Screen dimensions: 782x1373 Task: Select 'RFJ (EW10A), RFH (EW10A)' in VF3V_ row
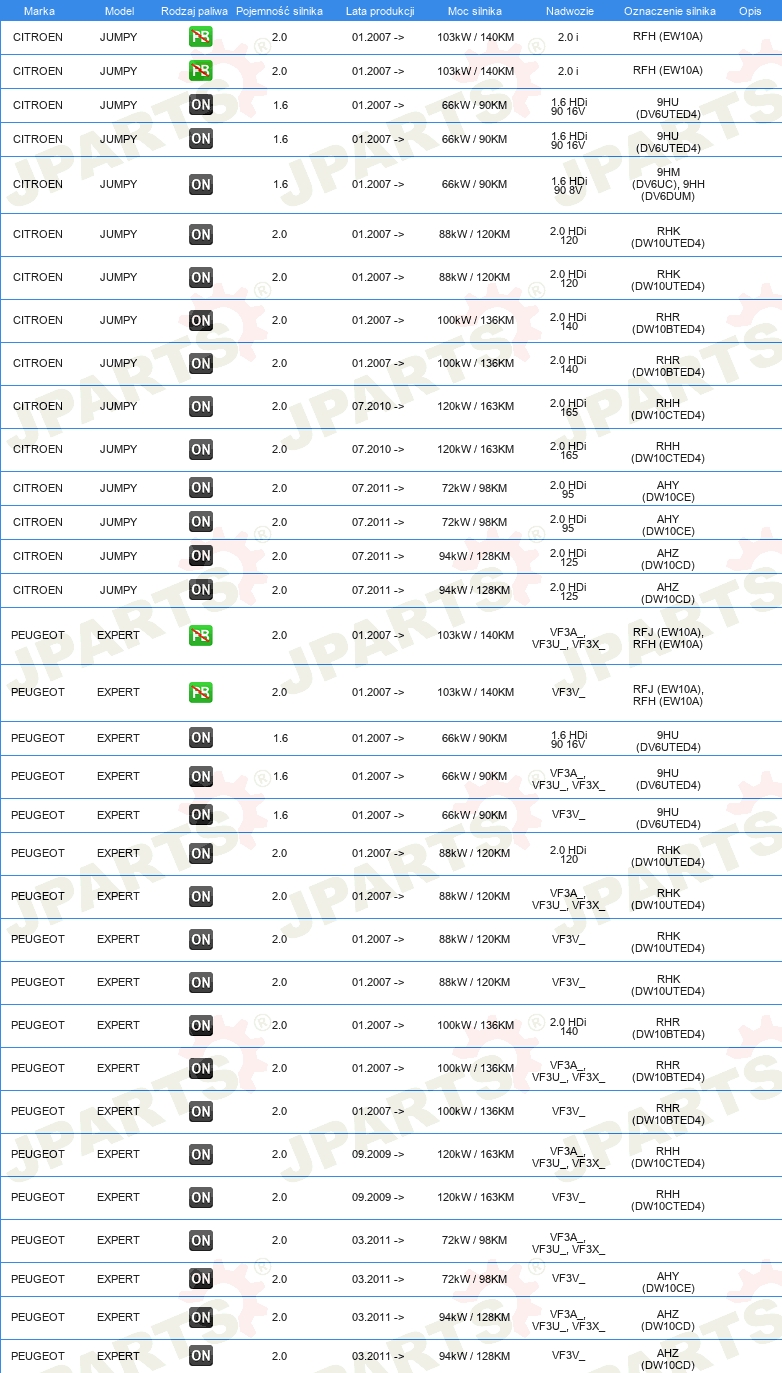pyautogui.click(x=668, y=695)
